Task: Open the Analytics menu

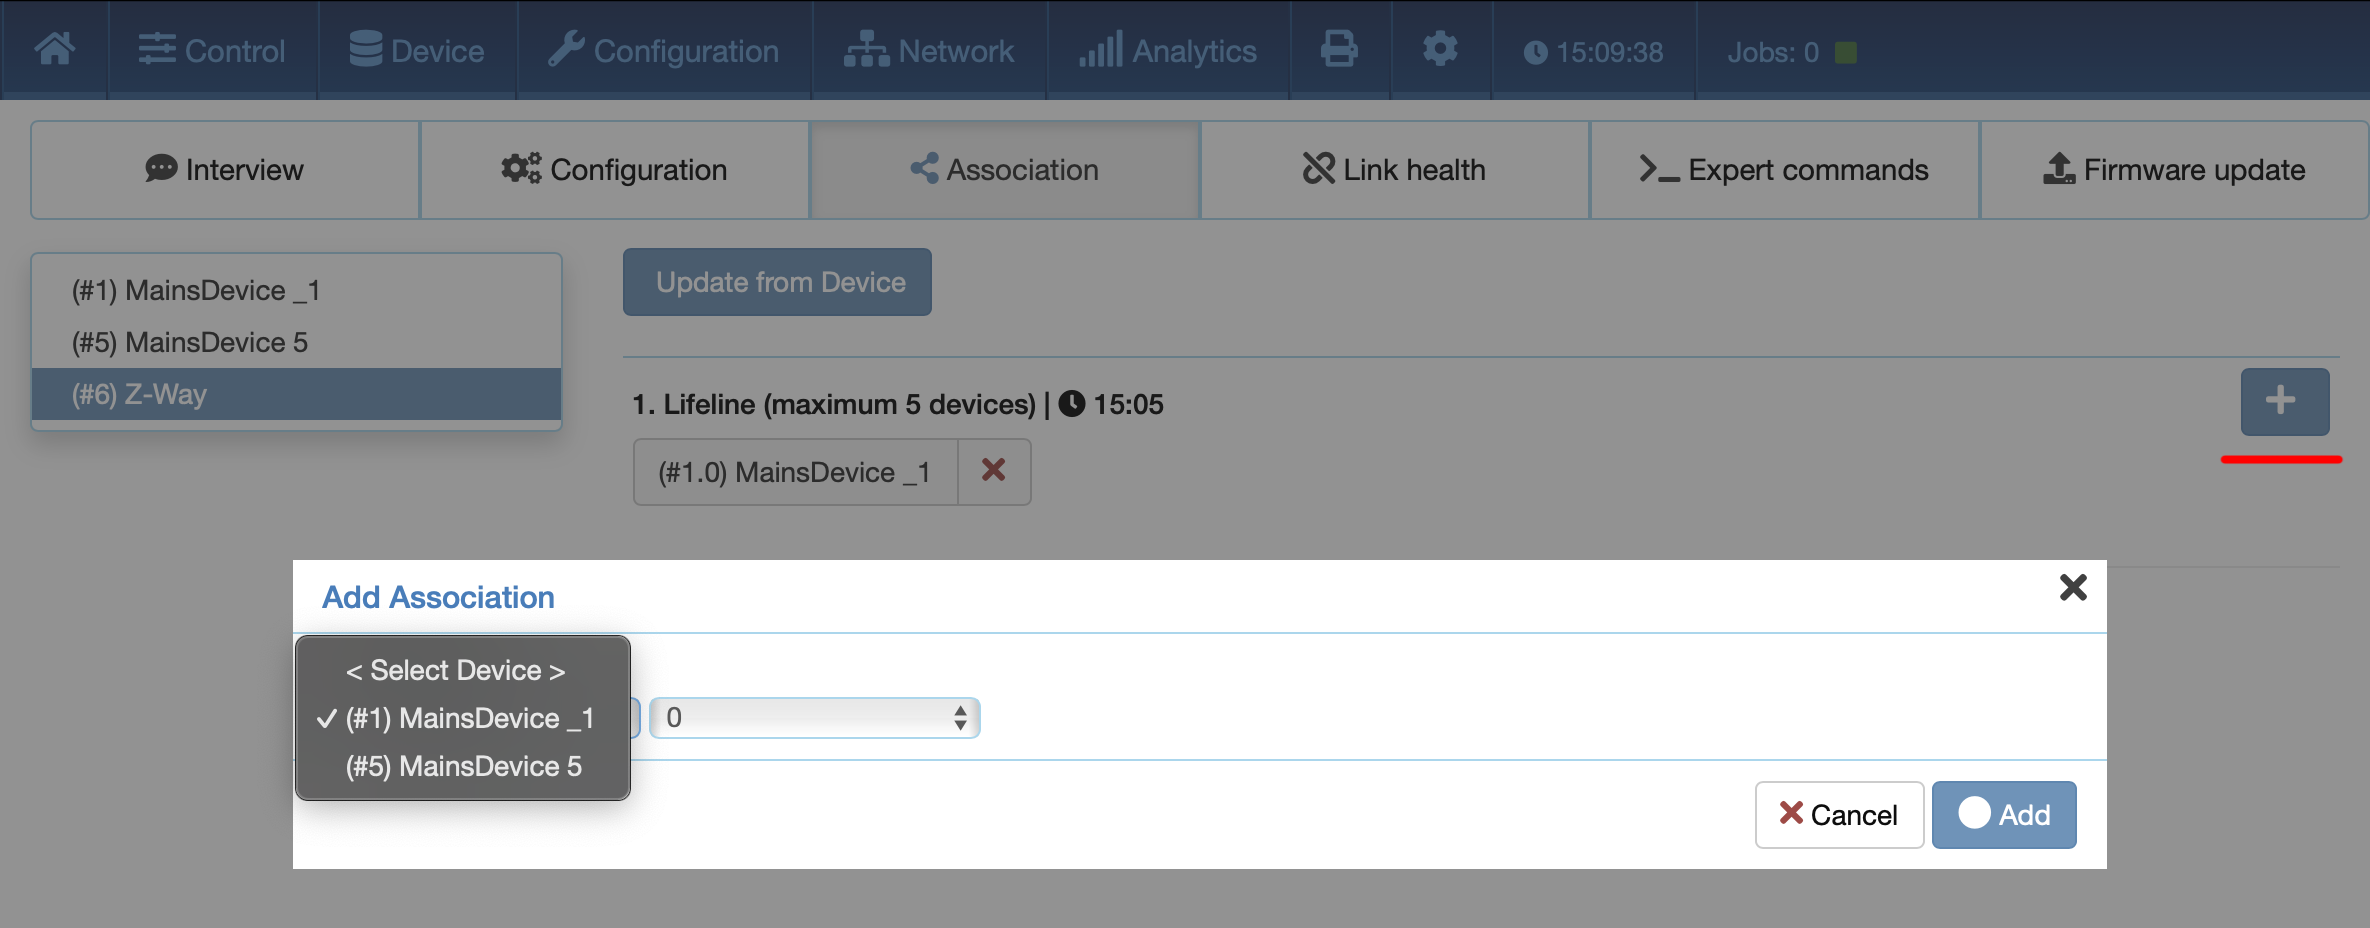Action: [x=1168, y=50]
